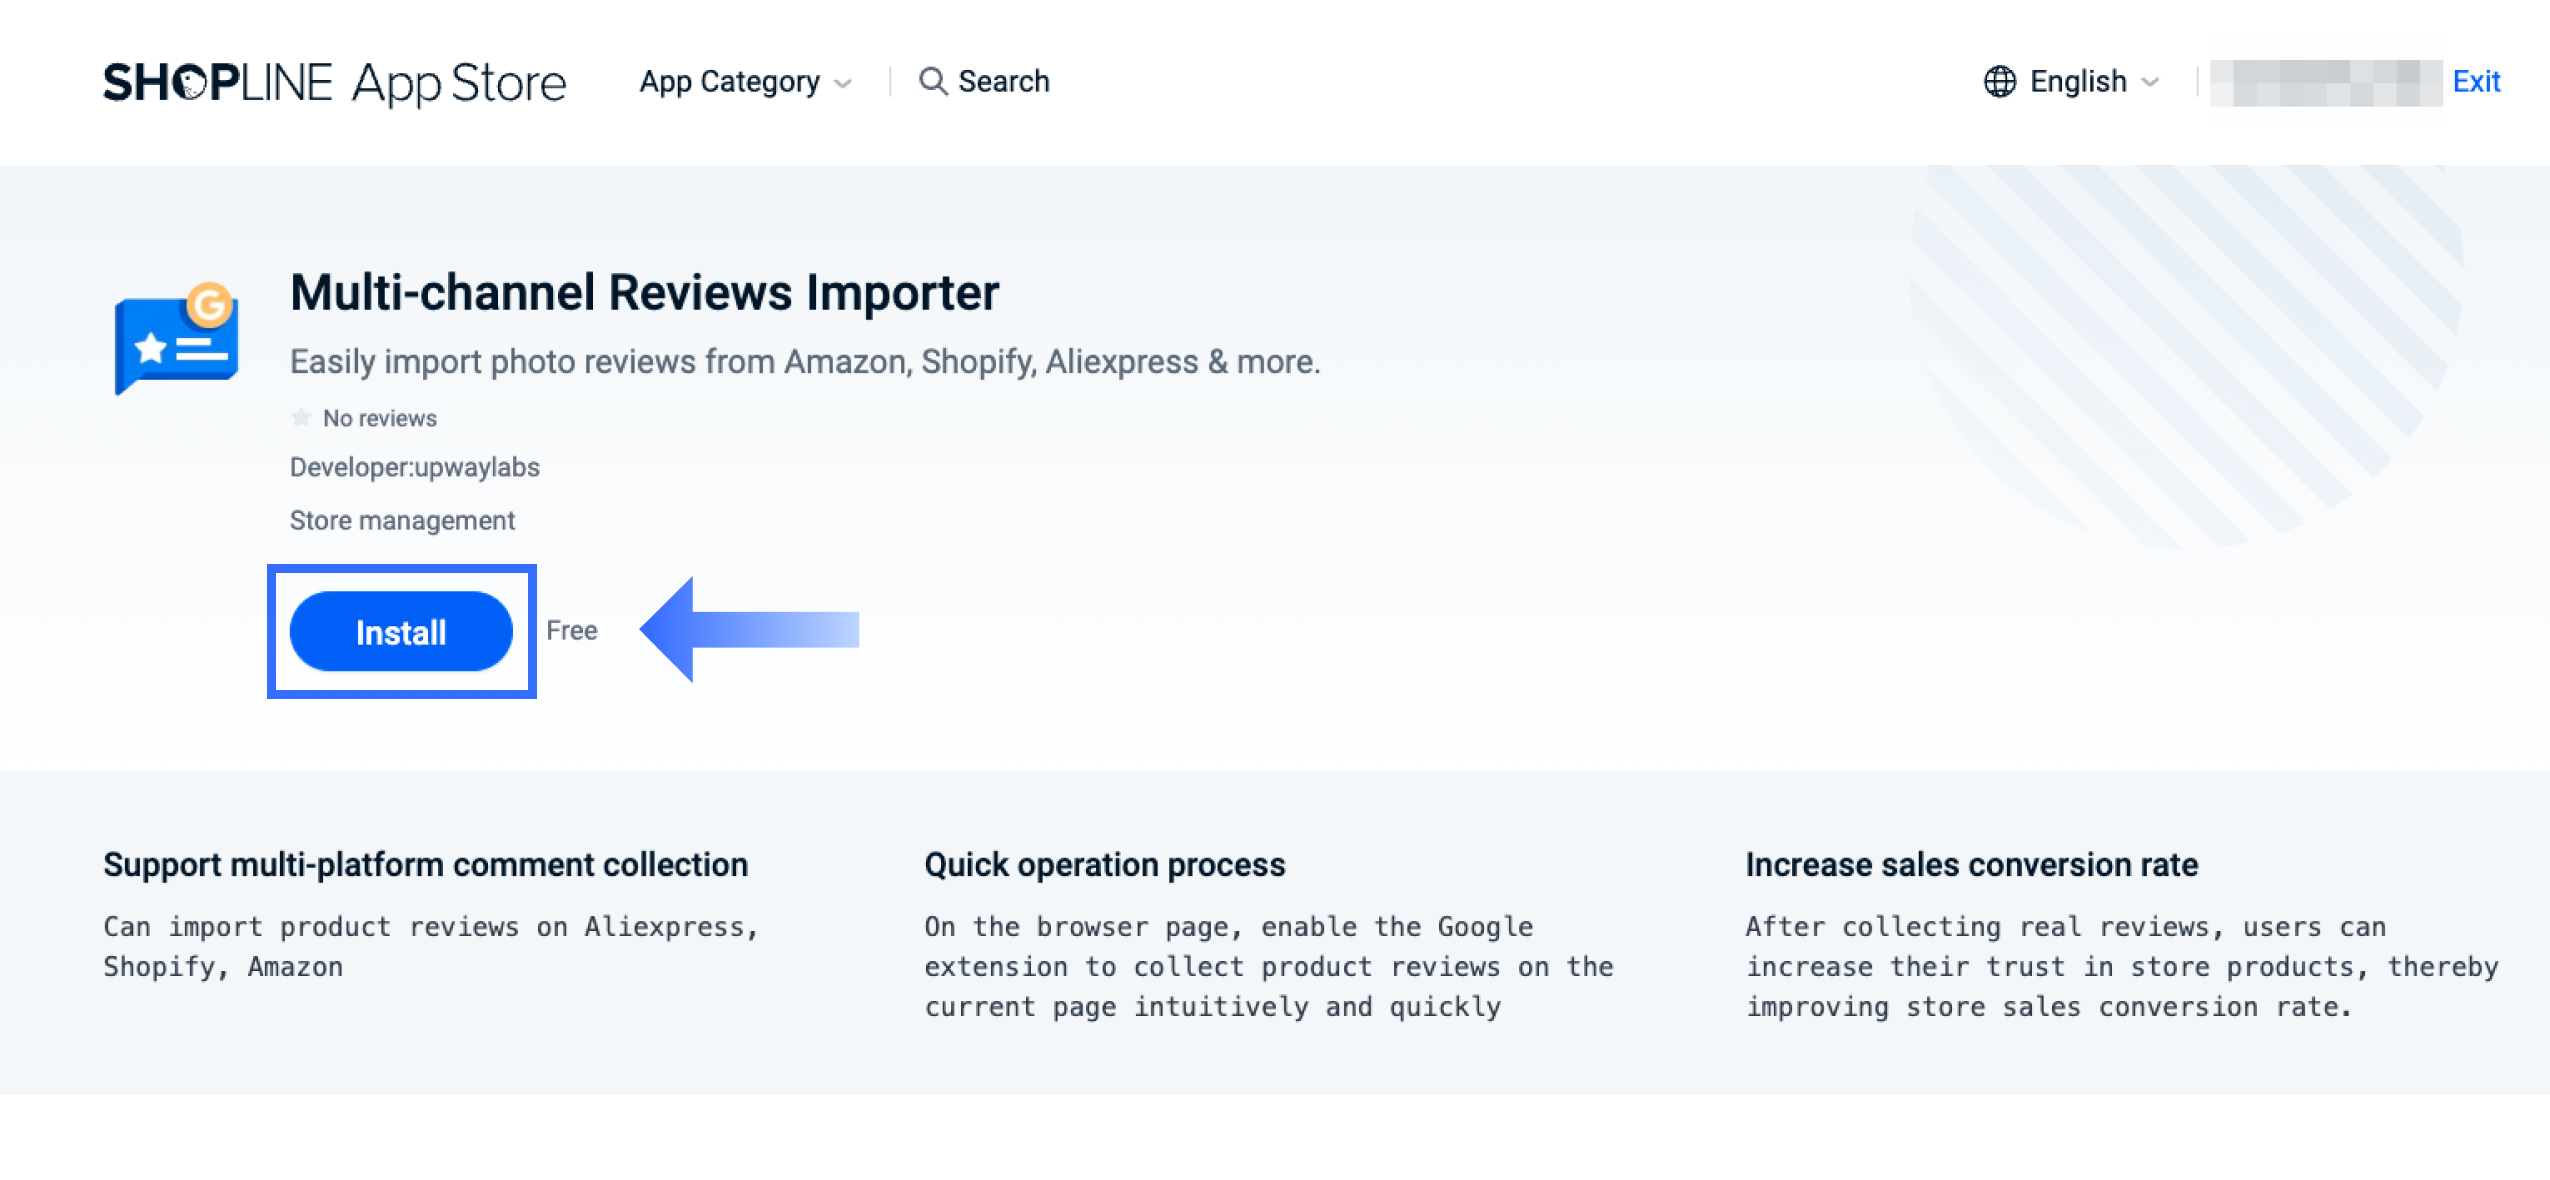2550x1180 pixels.
Task: Click Developer:upwaylabs text
Action: tap(414, 467)
